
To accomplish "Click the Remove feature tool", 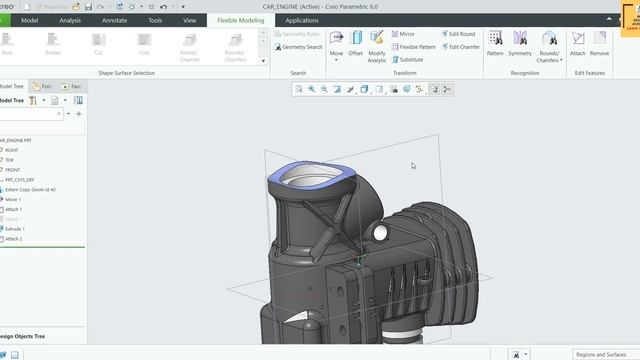I will (x=599, y=42).
